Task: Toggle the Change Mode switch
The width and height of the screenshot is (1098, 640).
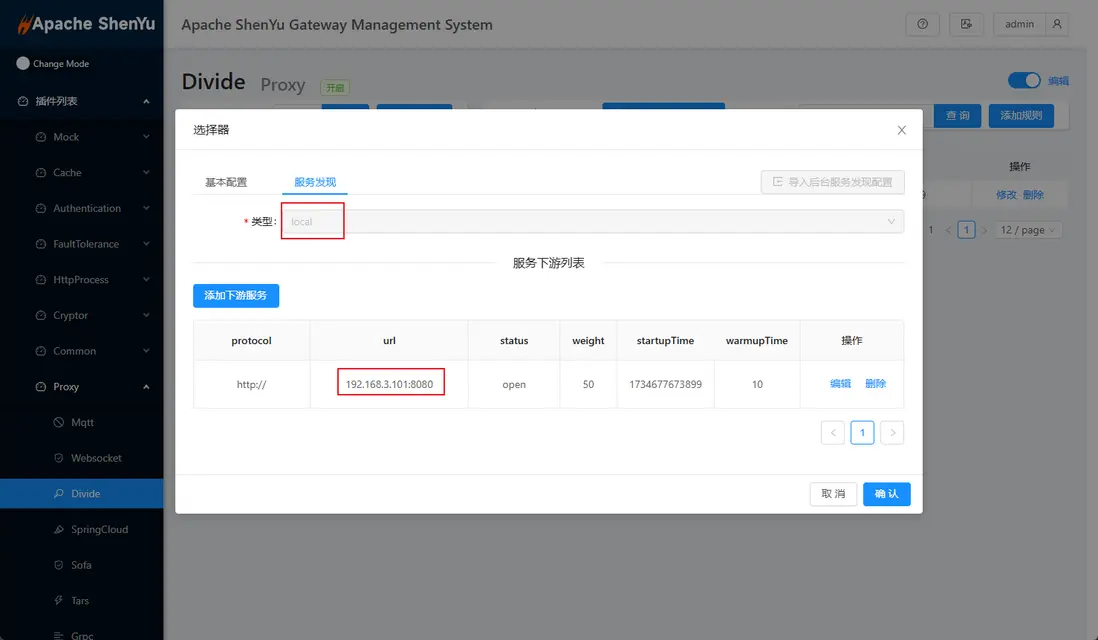Action: coord(24,63)
